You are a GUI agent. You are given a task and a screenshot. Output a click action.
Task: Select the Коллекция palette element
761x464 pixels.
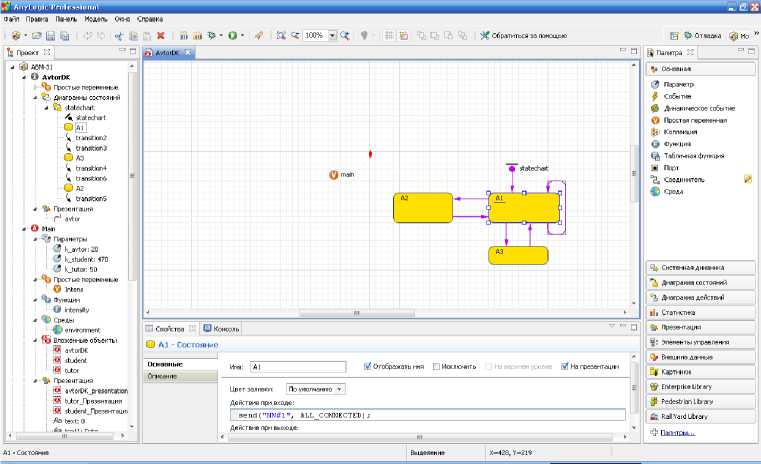click(x=679, y=131)
